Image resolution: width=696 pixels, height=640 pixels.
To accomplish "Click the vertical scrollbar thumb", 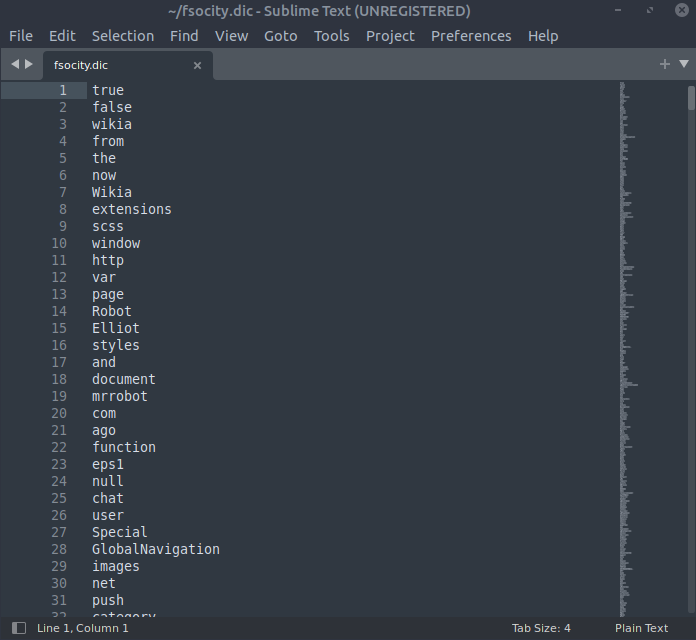I will tap(691, 98).
